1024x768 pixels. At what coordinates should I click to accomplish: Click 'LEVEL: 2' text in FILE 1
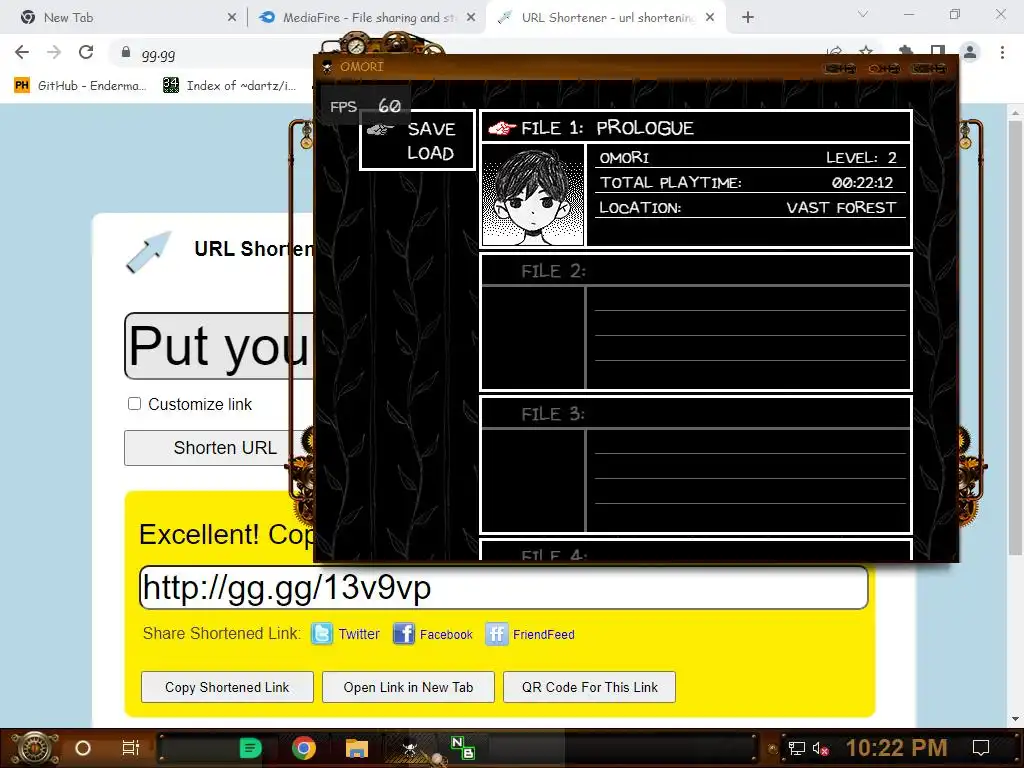click(x=861, y=157)
